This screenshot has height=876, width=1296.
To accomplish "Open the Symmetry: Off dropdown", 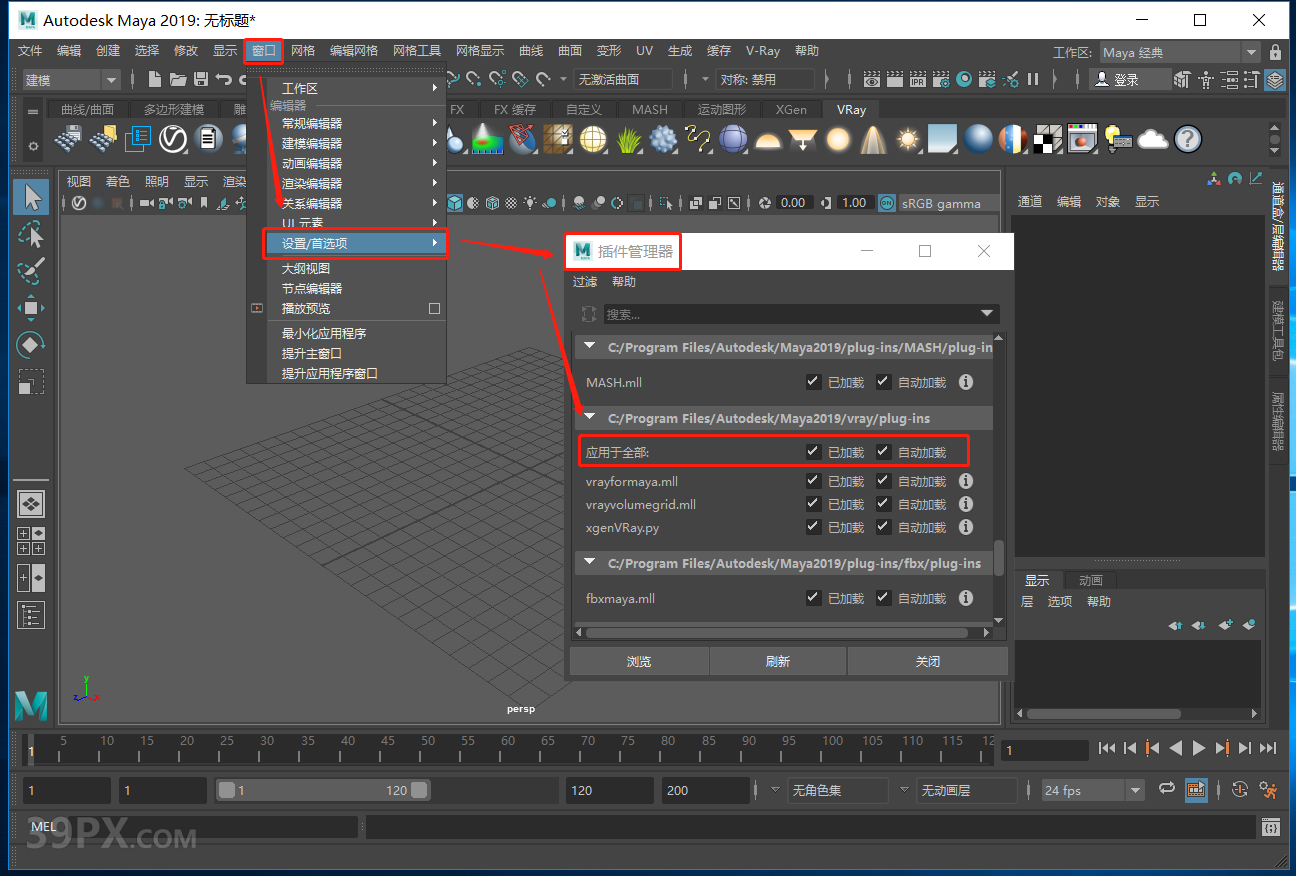I will tap(765, 80).
